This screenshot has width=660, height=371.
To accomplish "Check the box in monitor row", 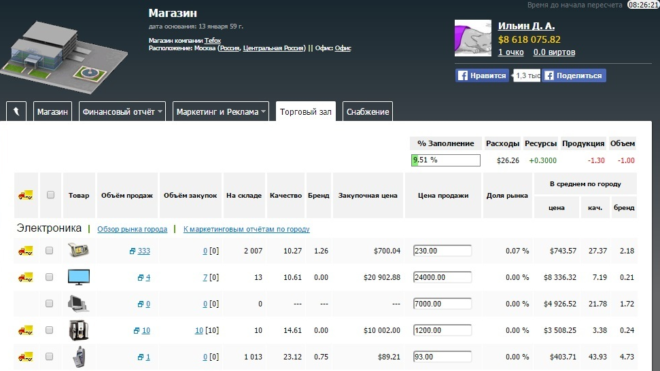I will pos(49,277).
